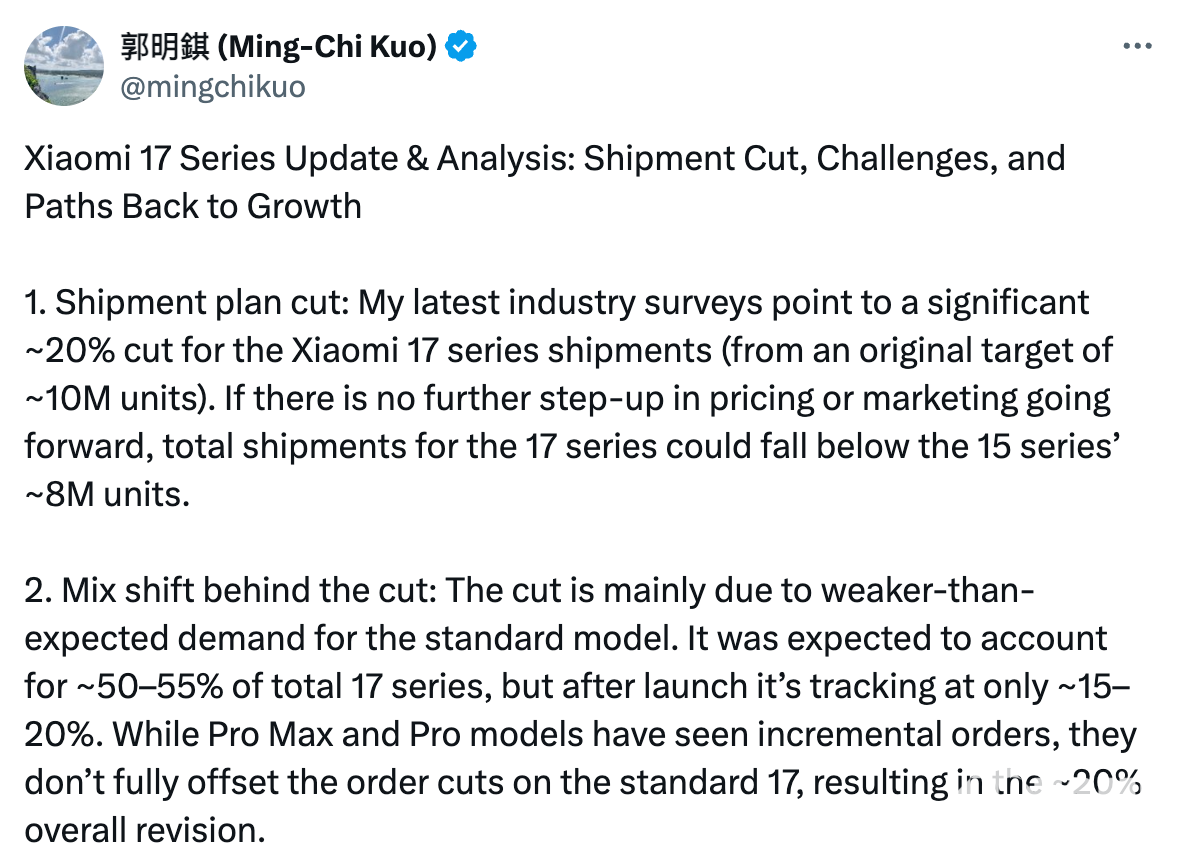Click the @mingchikuo handle

tap(212, 87)
